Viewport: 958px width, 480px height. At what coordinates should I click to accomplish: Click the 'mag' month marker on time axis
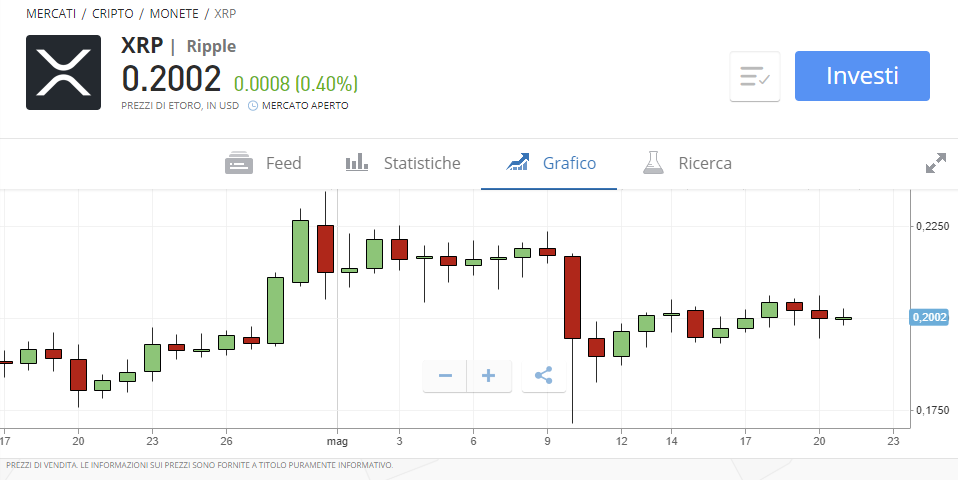point(337,441)
